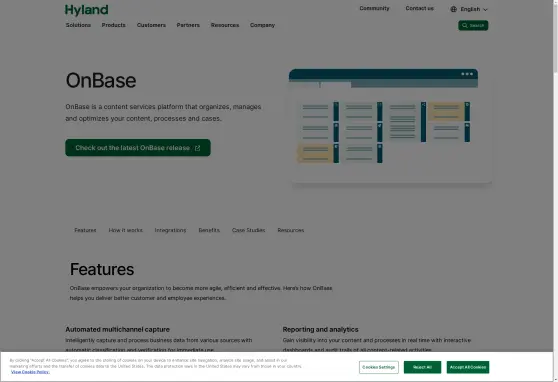Expand the English language dropdown
This screenshot has width=558, height=382.
(x=469, y=9)
